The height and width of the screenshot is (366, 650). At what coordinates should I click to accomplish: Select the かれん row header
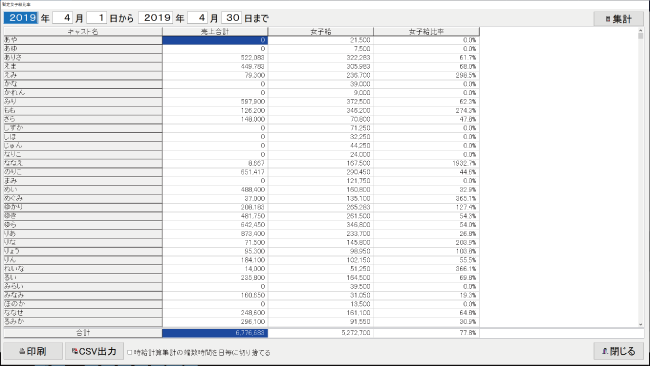(x=83, y=93)
